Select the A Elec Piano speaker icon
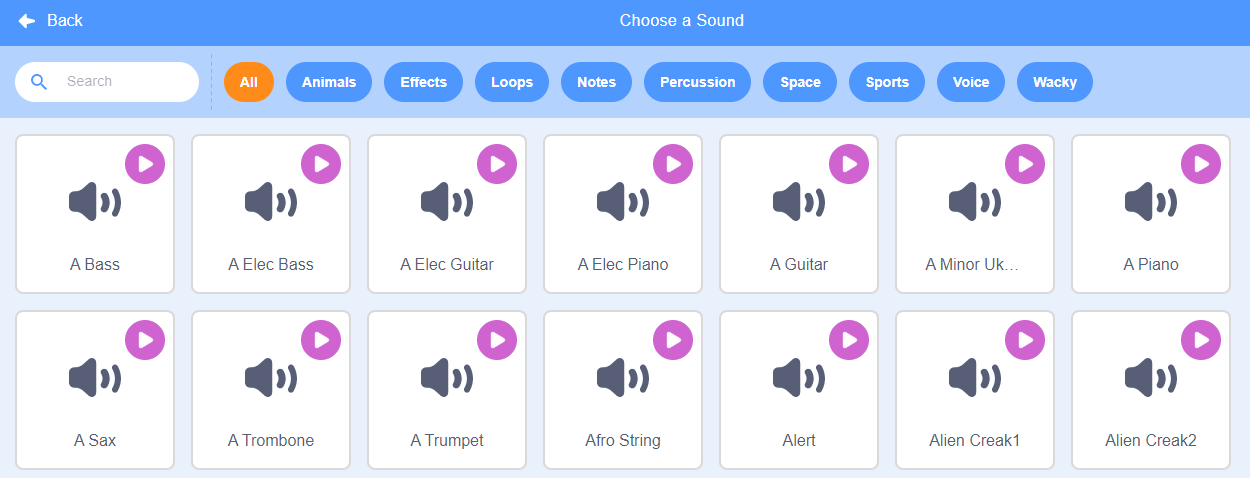 pyautogui.click(x=622, y=203)
